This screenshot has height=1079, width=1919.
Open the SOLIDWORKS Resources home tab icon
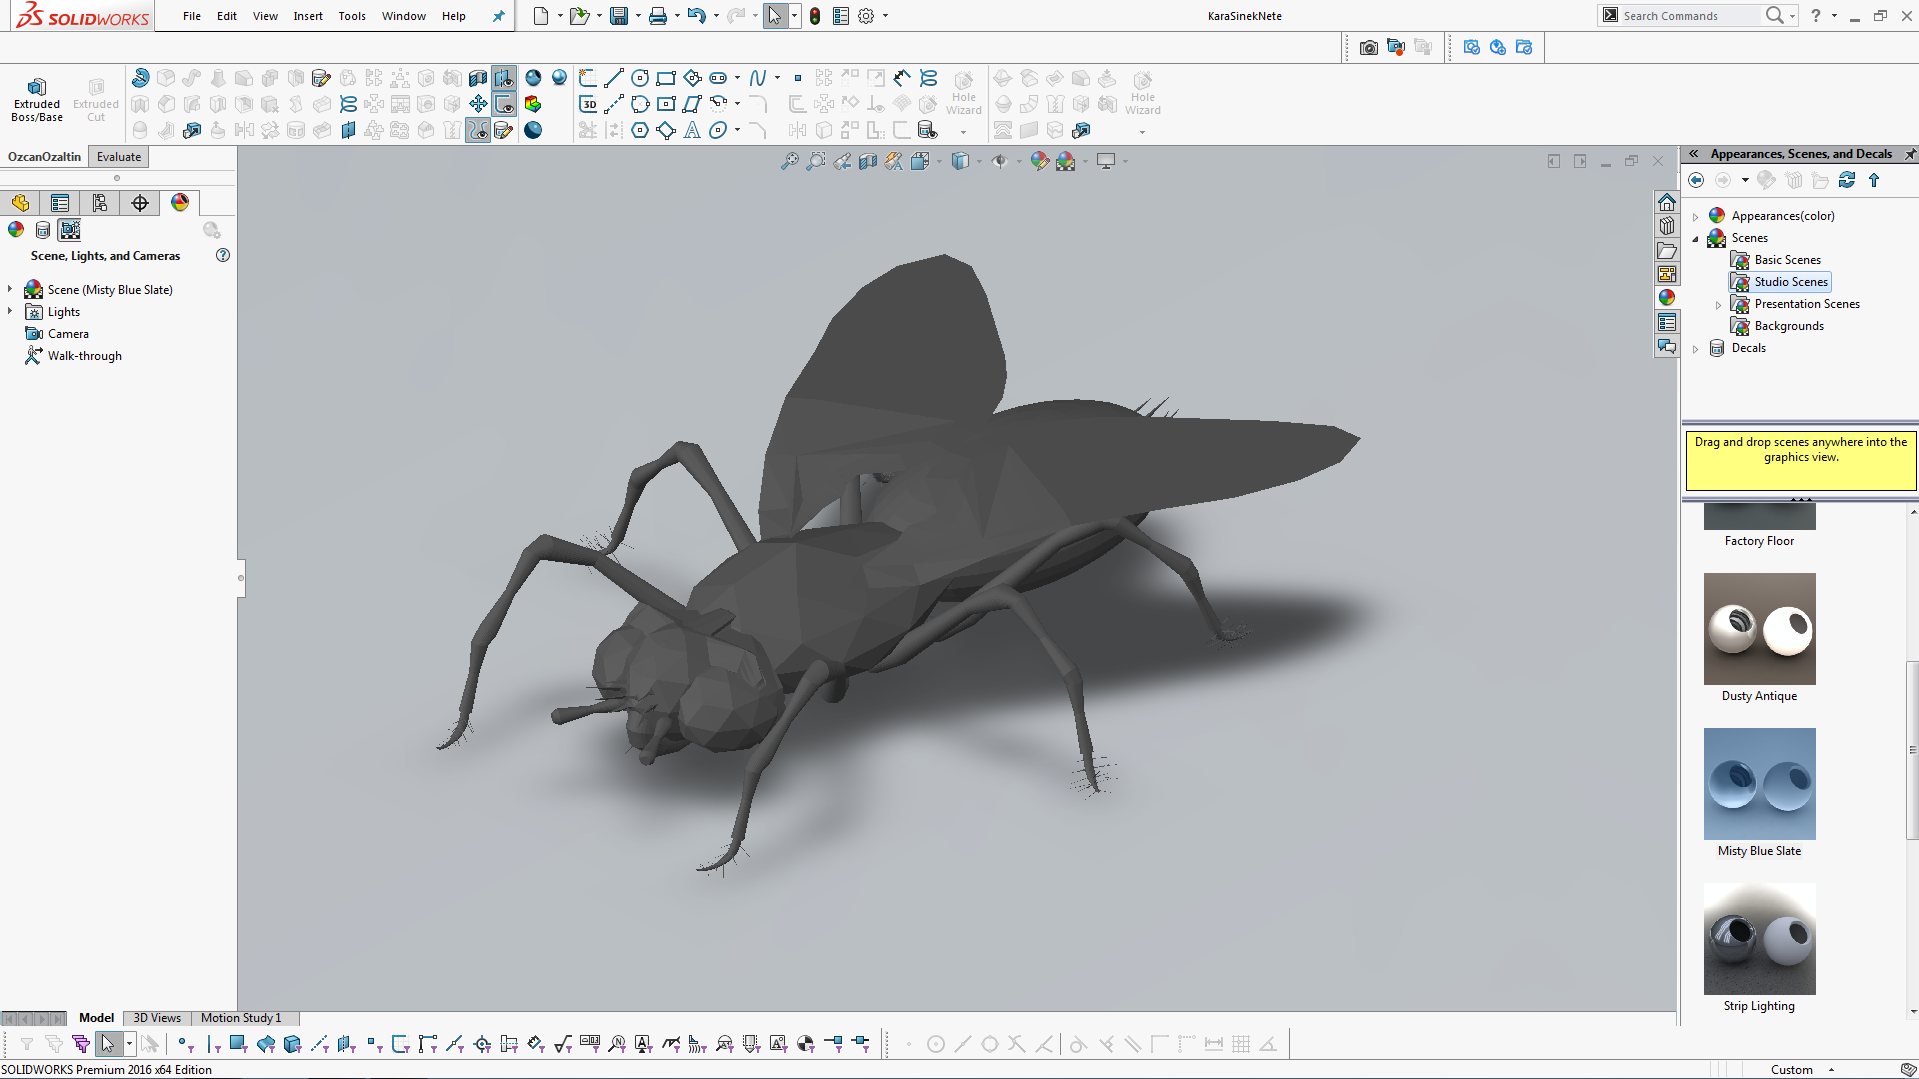click(x=1667, y=202)
